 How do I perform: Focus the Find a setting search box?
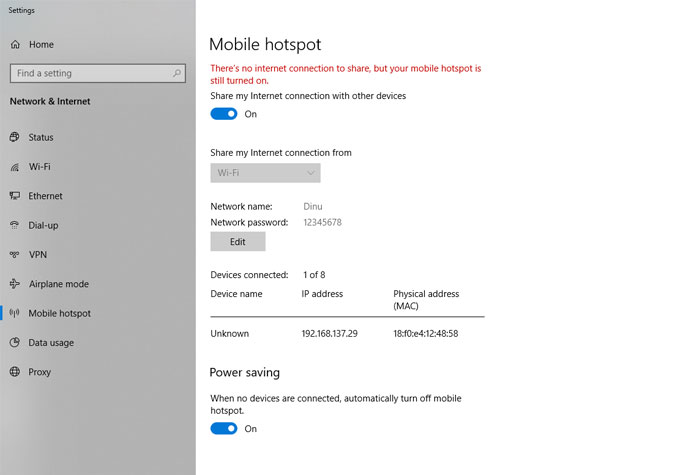point(98,73)
